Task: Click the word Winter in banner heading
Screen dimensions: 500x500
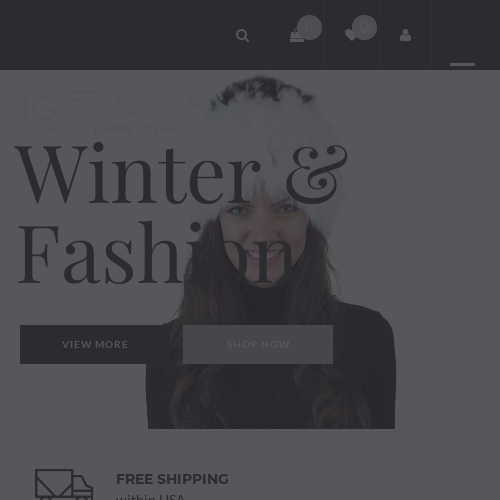Action: [137, 173]
